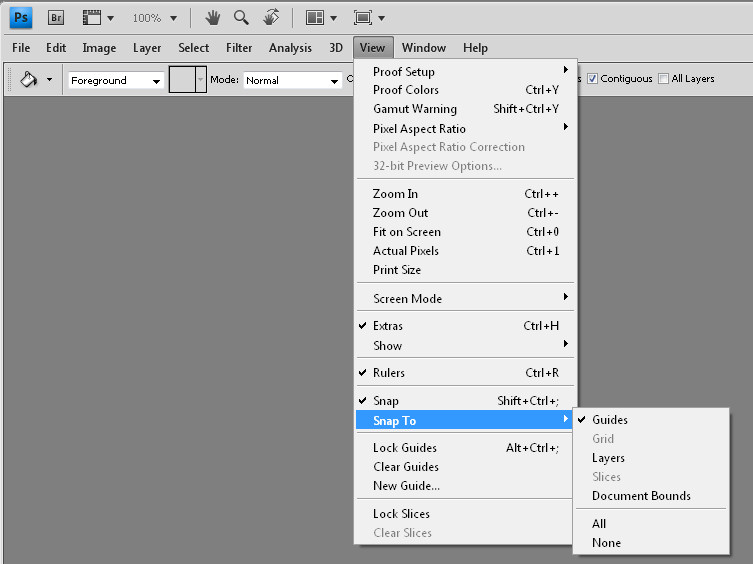Click the Paint Bucket tool preset icon
This screenshot has height=564, width=753.
[28, 79]
